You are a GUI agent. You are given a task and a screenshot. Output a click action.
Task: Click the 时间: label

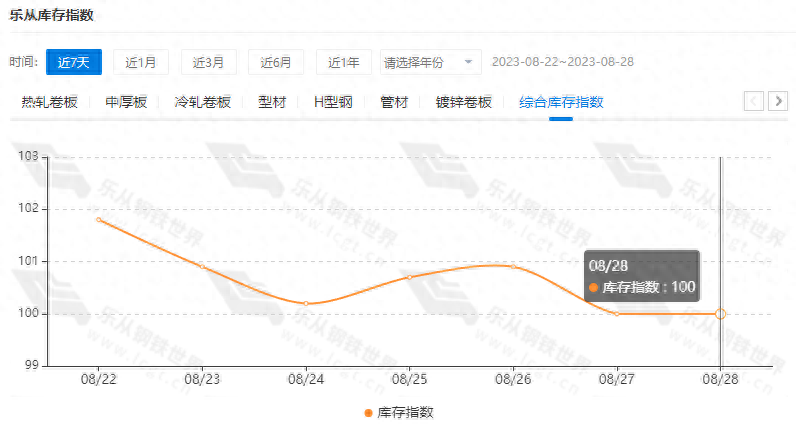[23, 62]
